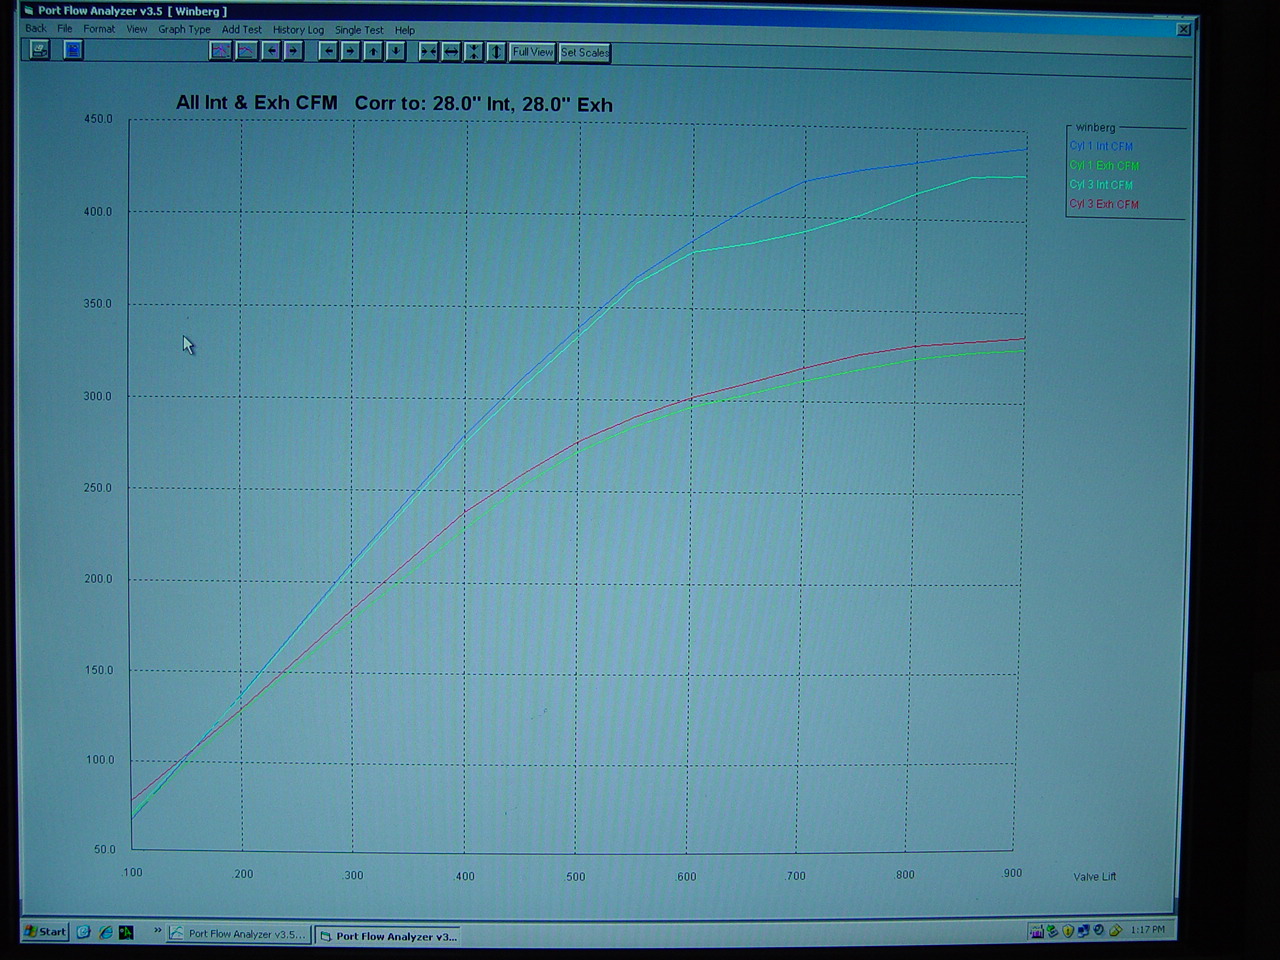The image size is (1280, 960).
Task: Open the Add Test menu
Action: (x=241, y=29)
